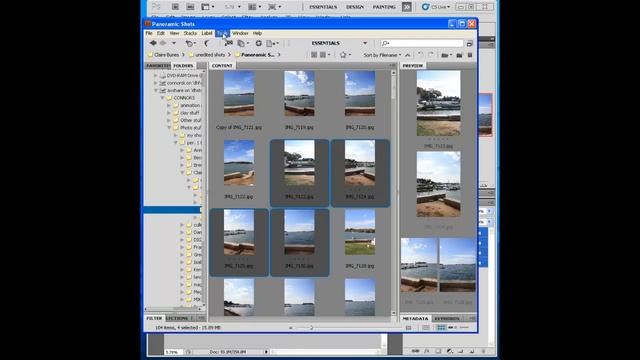This screenshot has width=640, height=360.
Task: Click the Go Back arrow in Bridge toolbar
Action: (x=153, y=43)
